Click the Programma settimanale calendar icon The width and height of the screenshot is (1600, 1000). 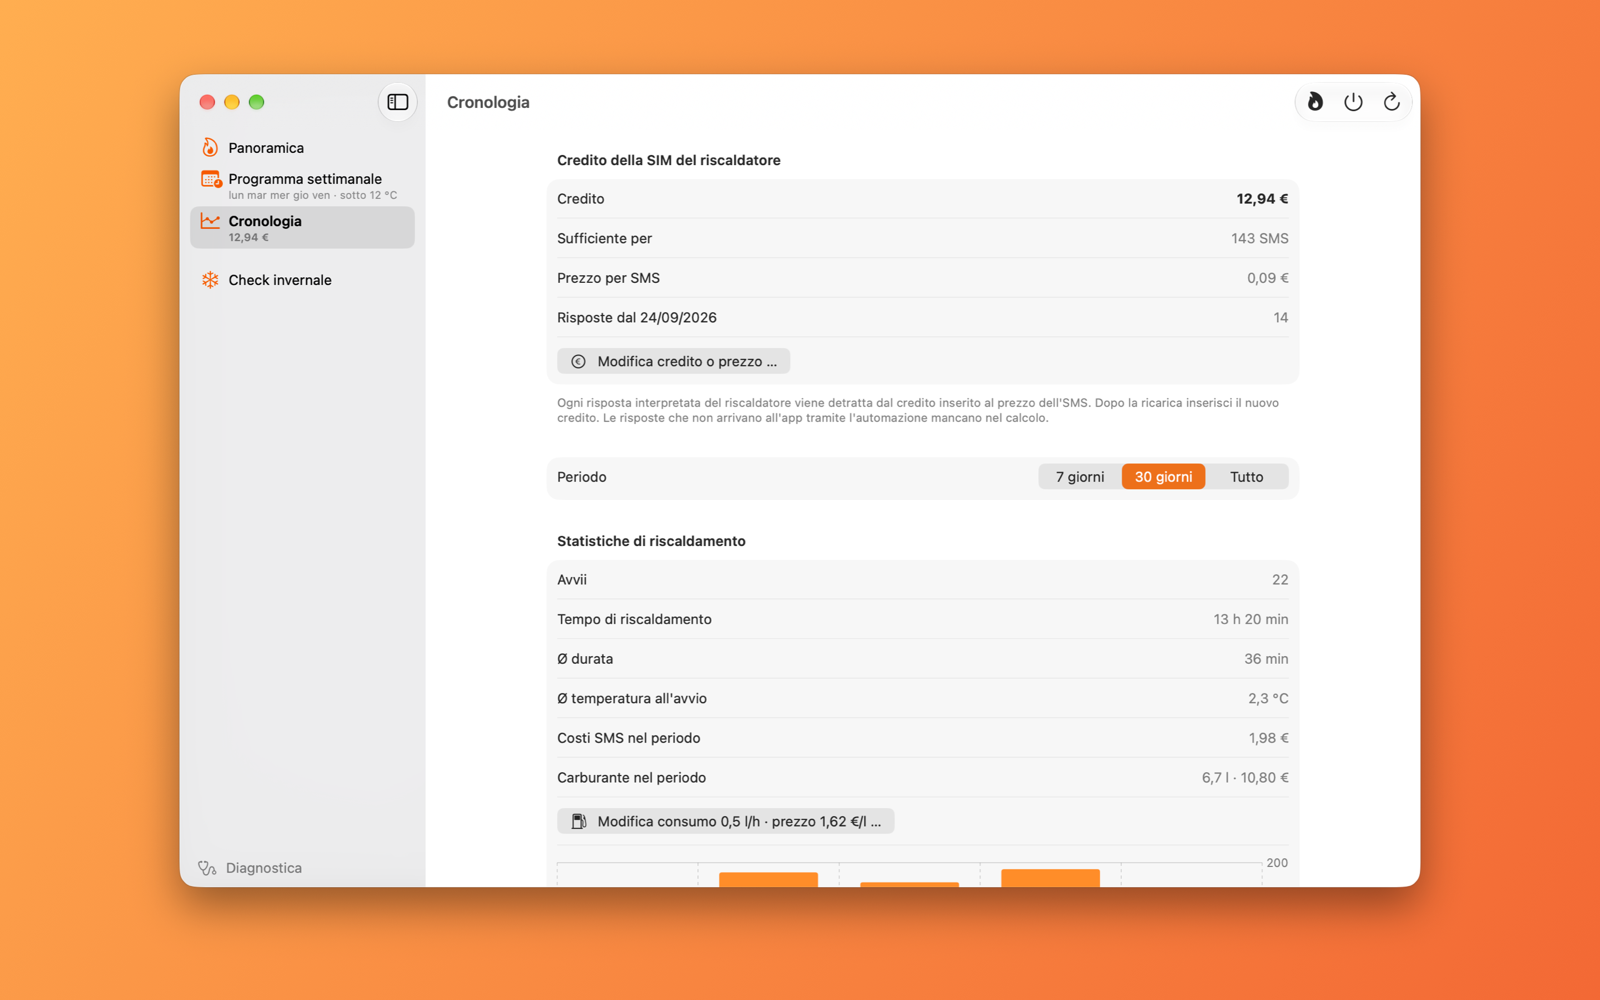point(210,180)
